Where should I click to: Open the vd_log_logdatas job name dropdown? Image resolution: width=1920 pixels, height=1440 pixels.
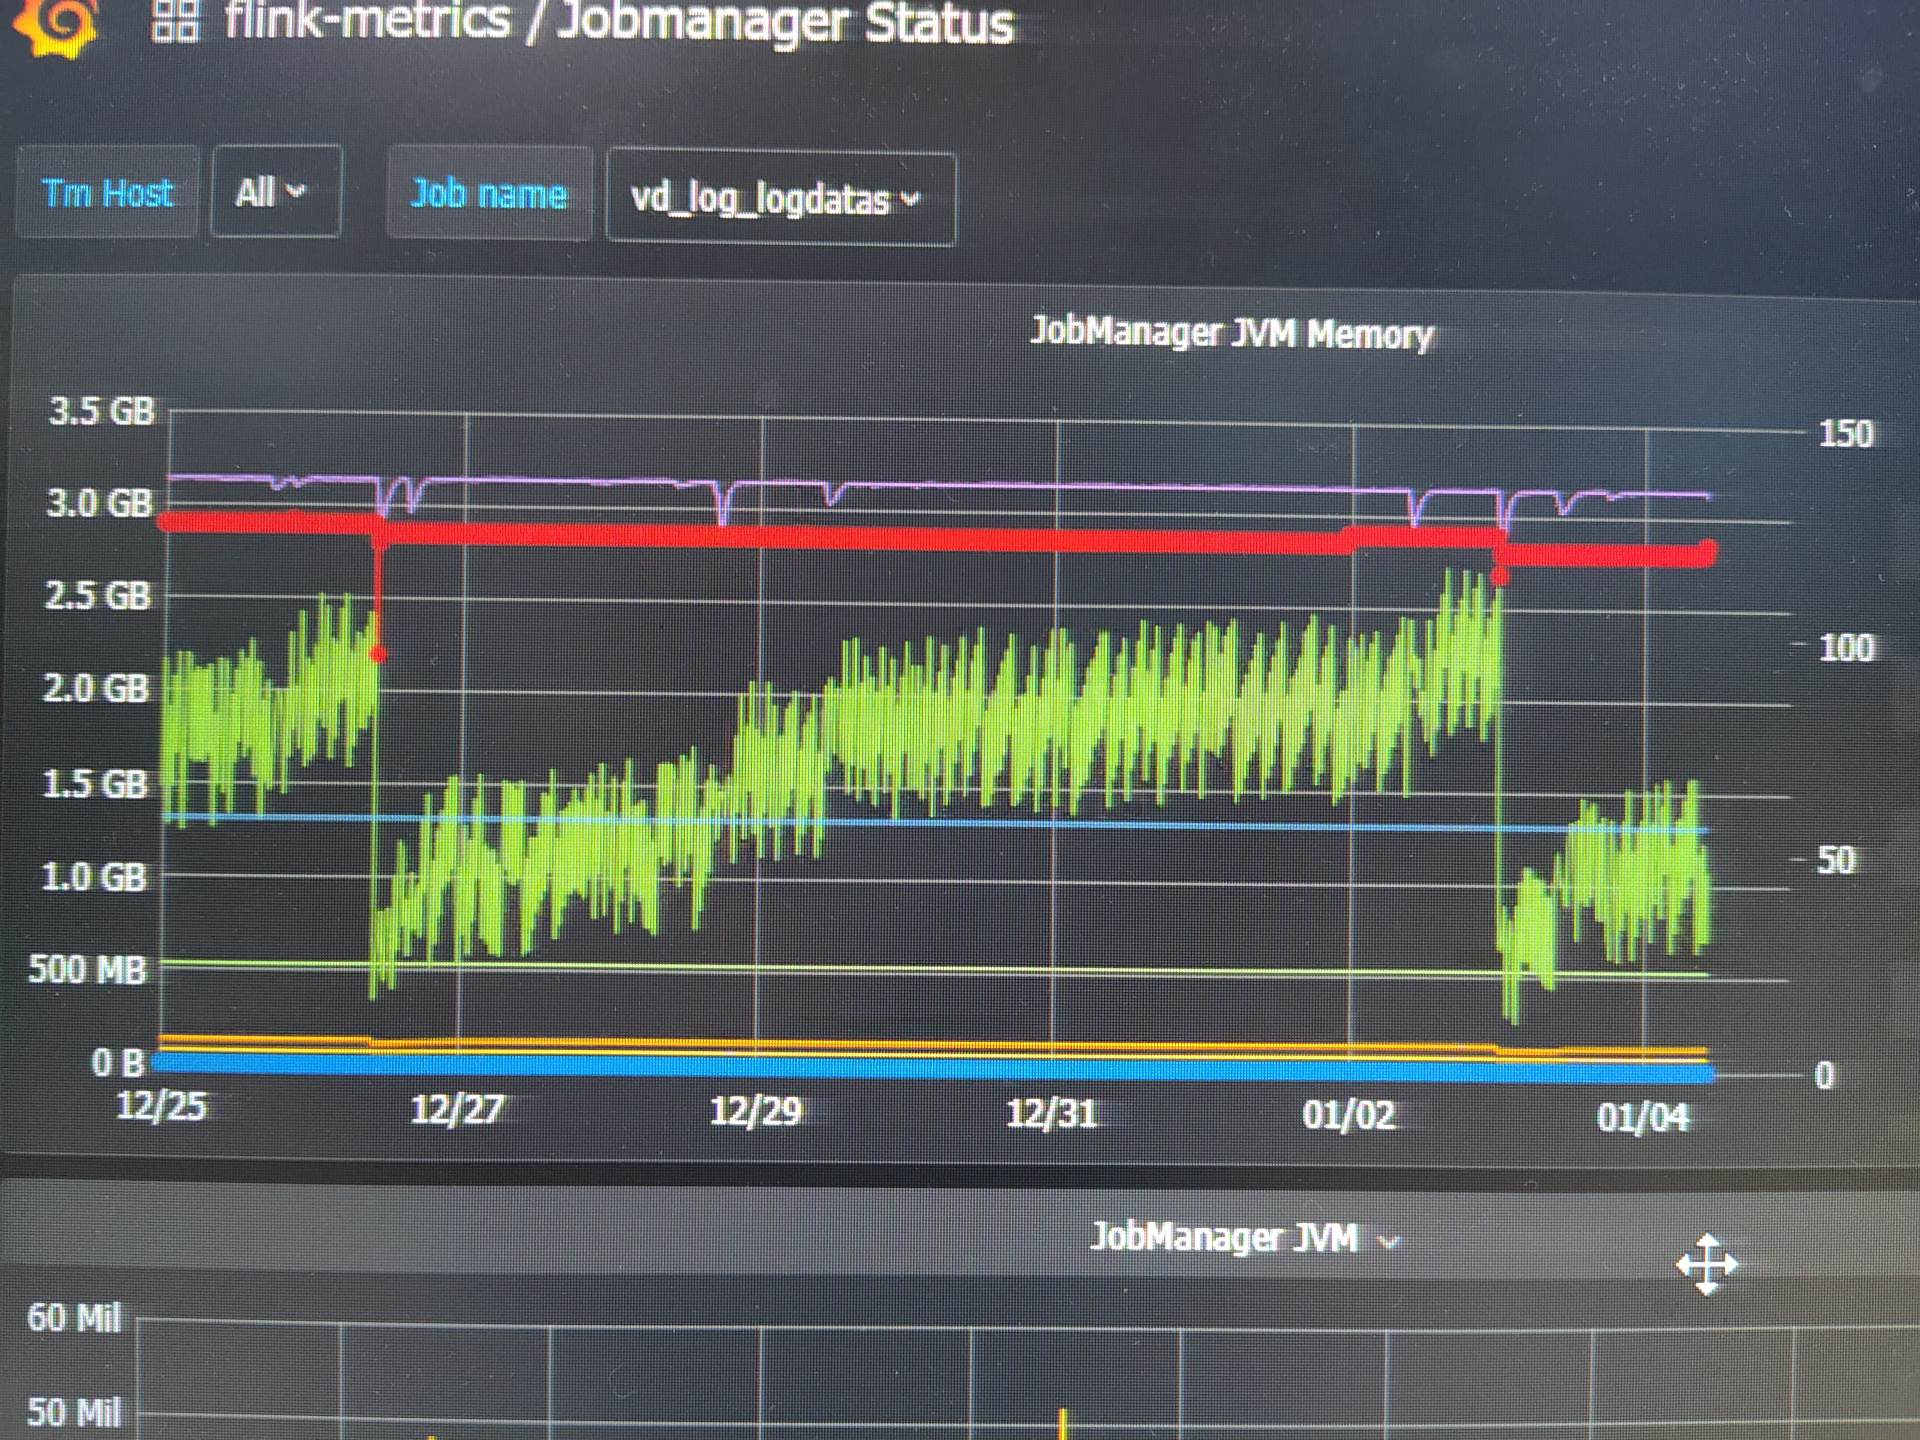coord(781,199)
